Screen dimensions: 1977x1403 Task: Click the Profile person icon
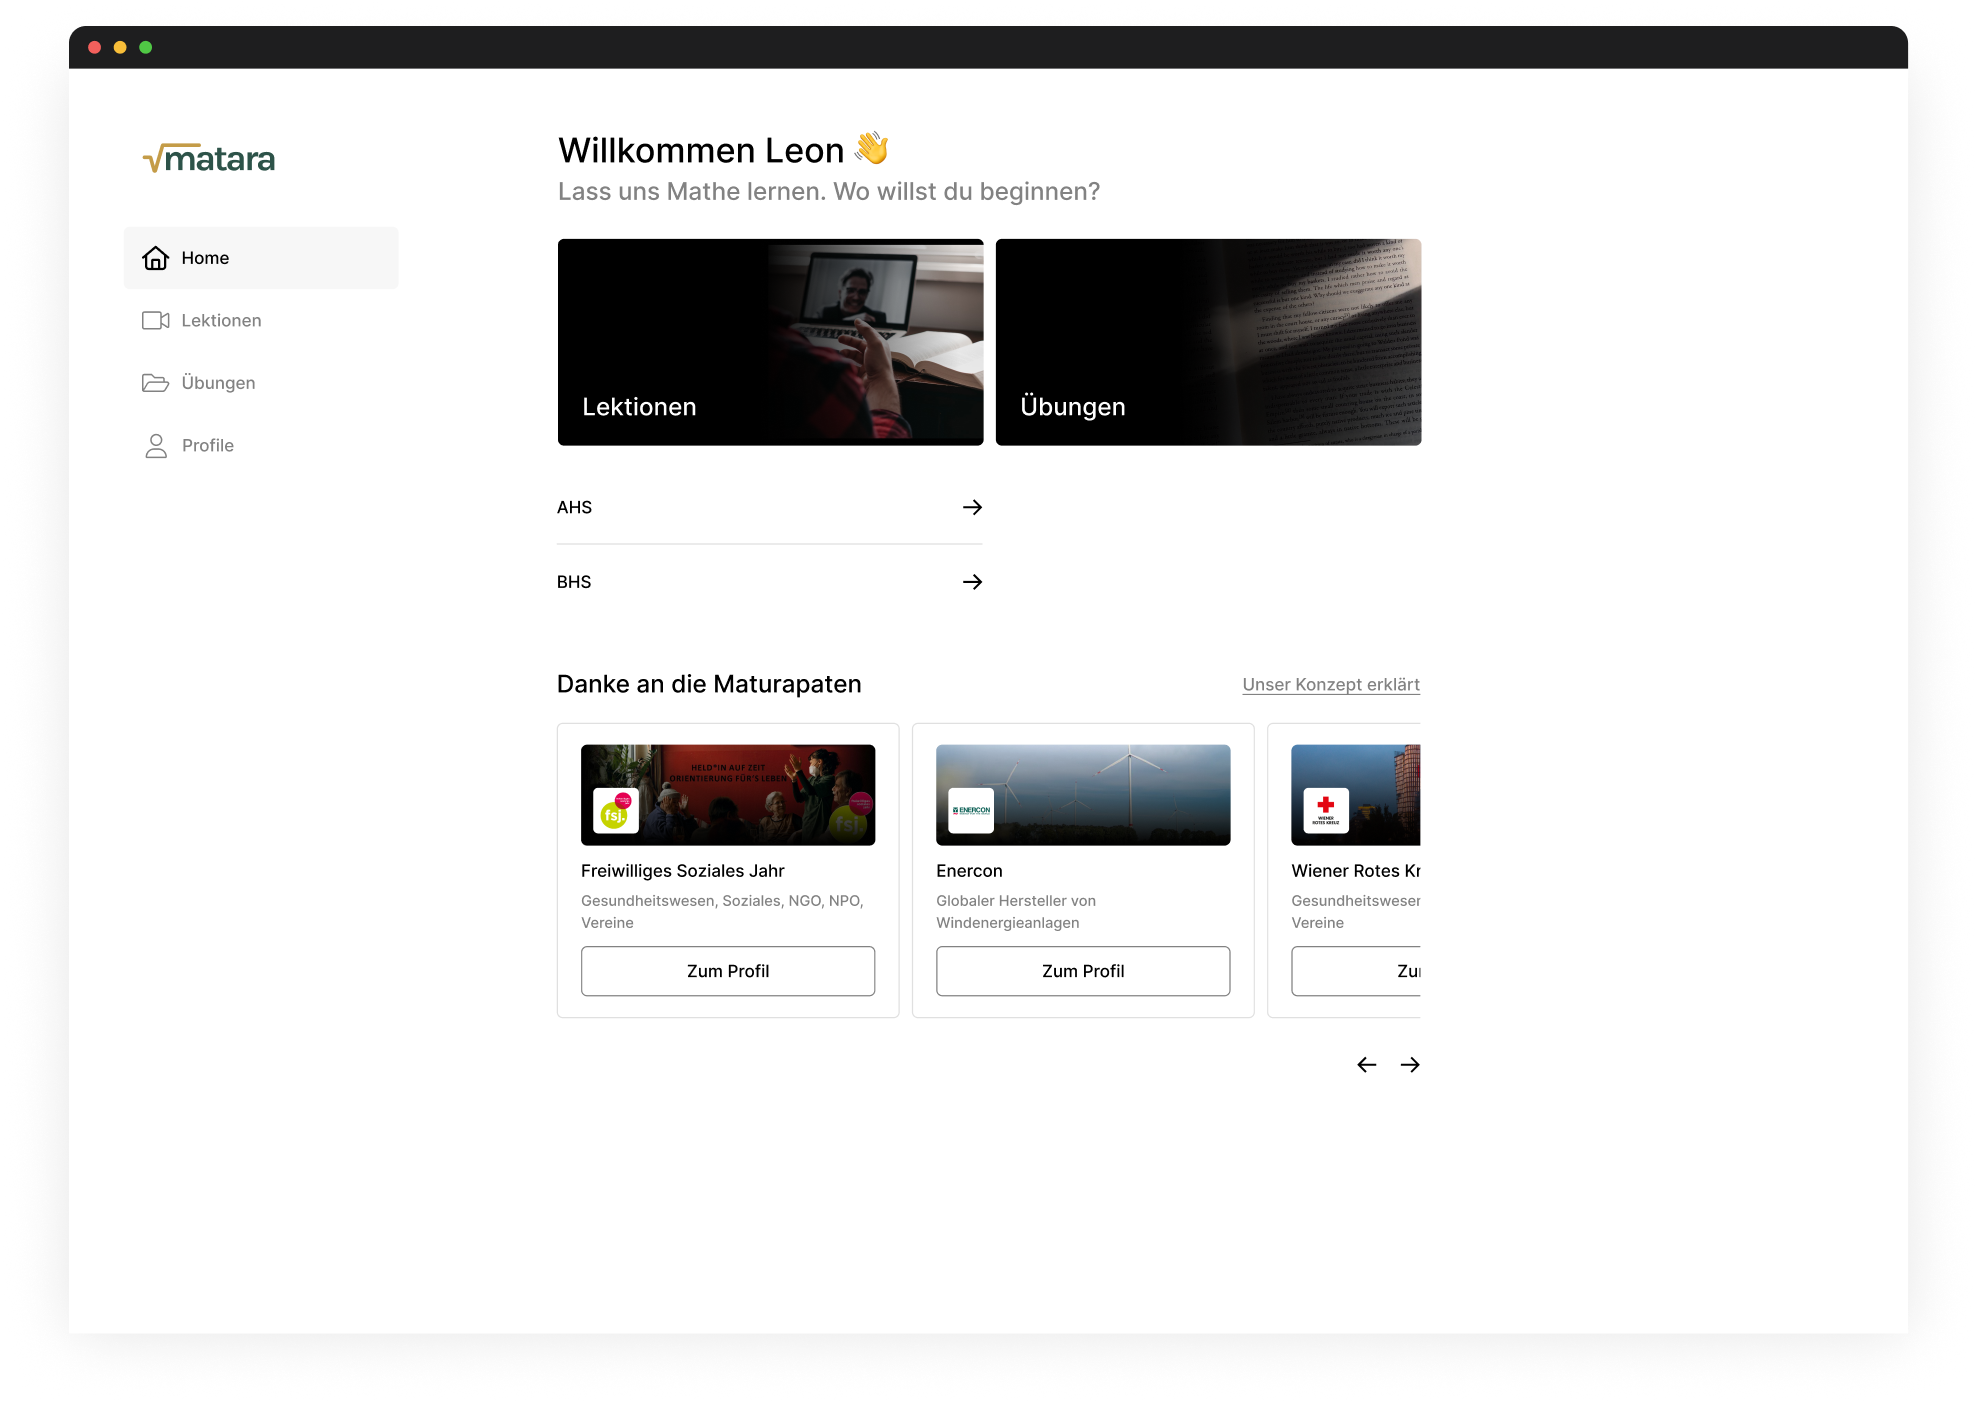click(156, 445)
